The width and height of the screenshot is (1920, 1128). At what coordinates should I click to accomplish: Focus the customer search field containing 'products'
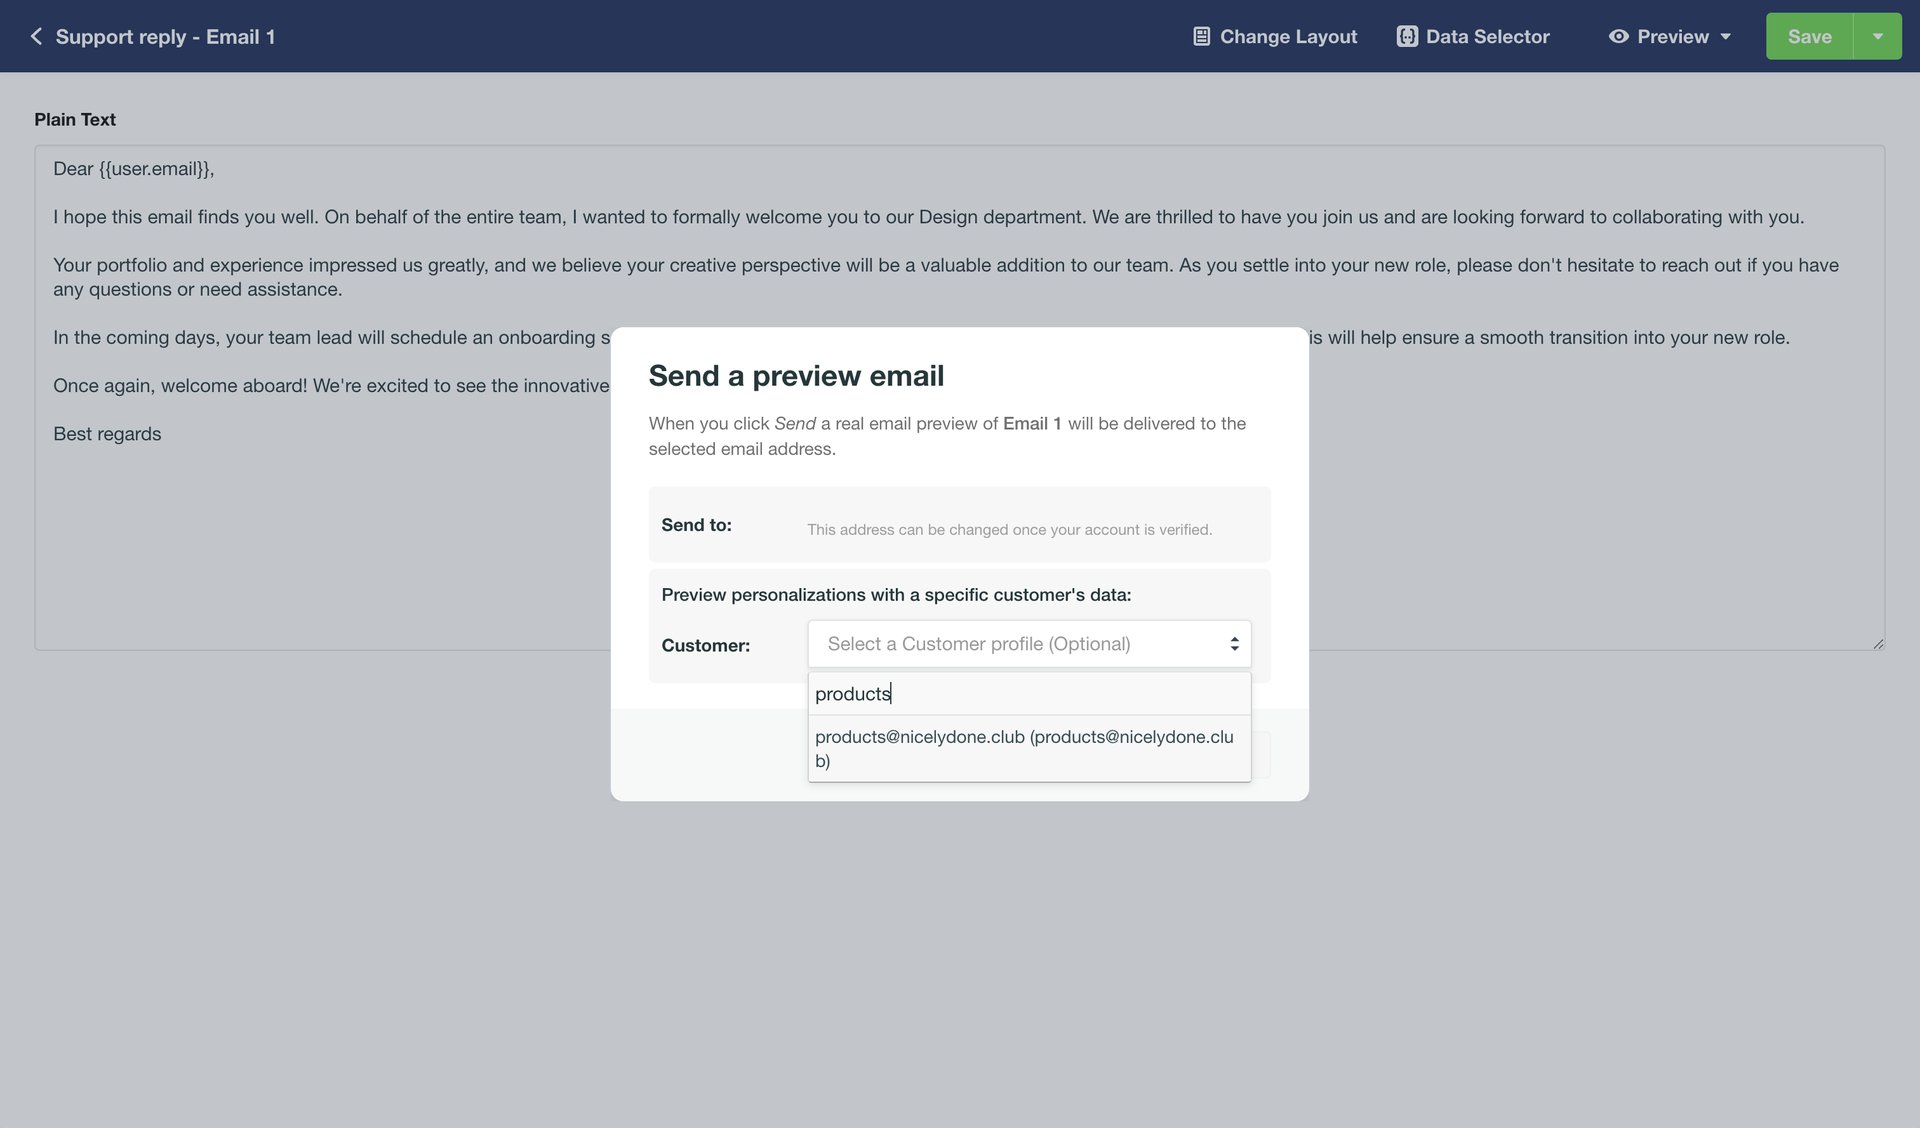tap(1028, 694)
